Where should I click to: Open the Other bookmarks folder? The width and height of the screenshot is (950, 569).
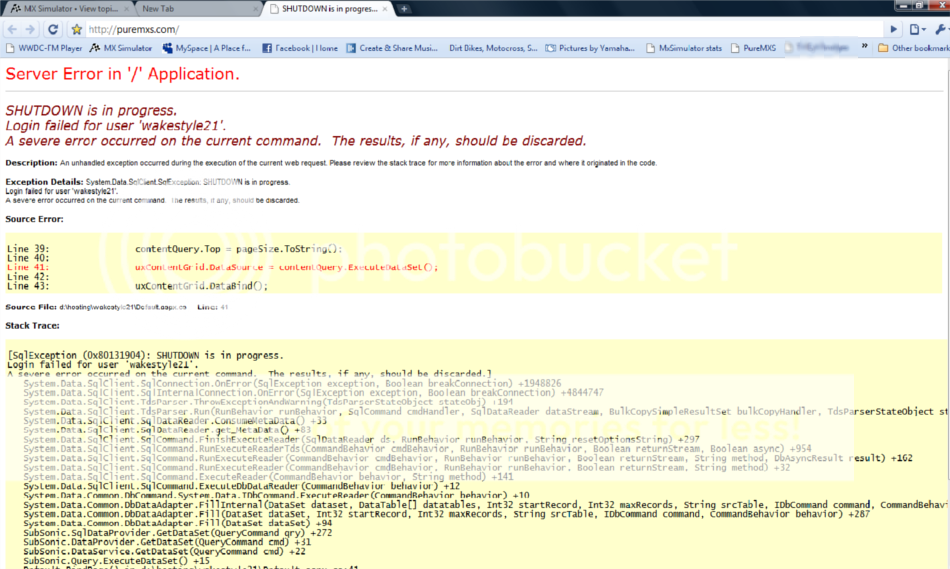(914, 47)
